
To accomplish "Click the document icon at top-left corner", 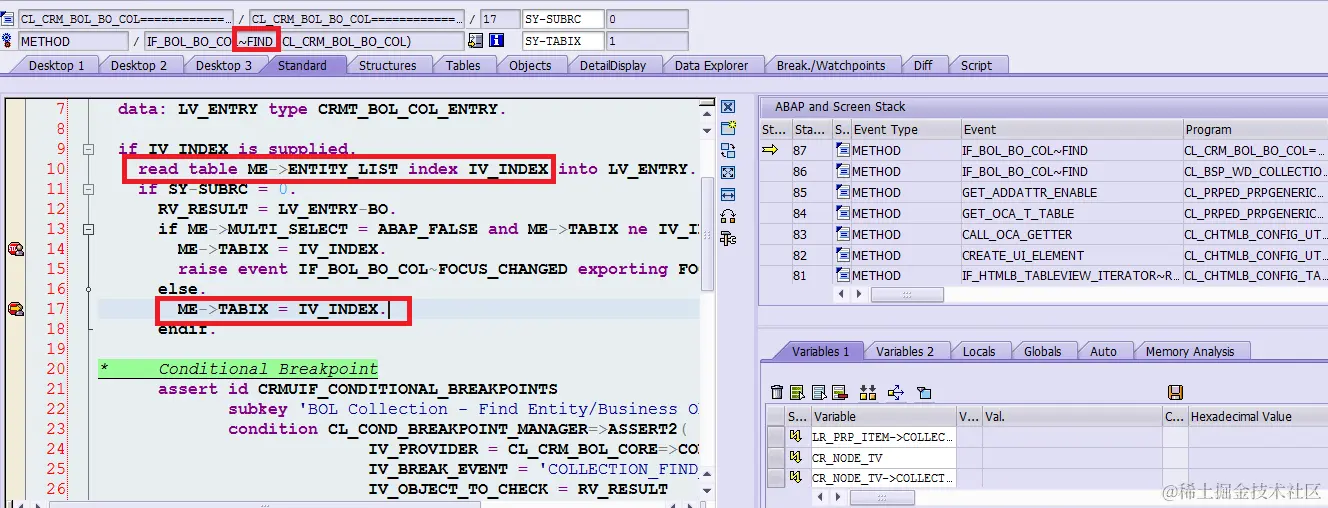I will click(x=8, y=19).
